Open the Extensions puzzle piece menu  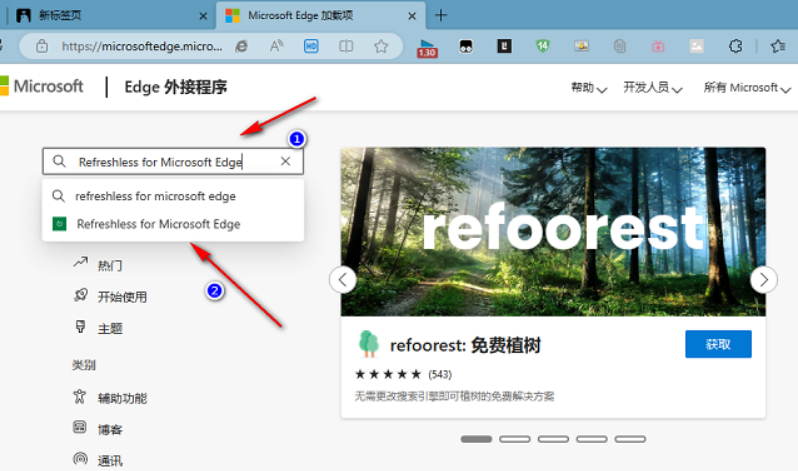tap(735, 46)
